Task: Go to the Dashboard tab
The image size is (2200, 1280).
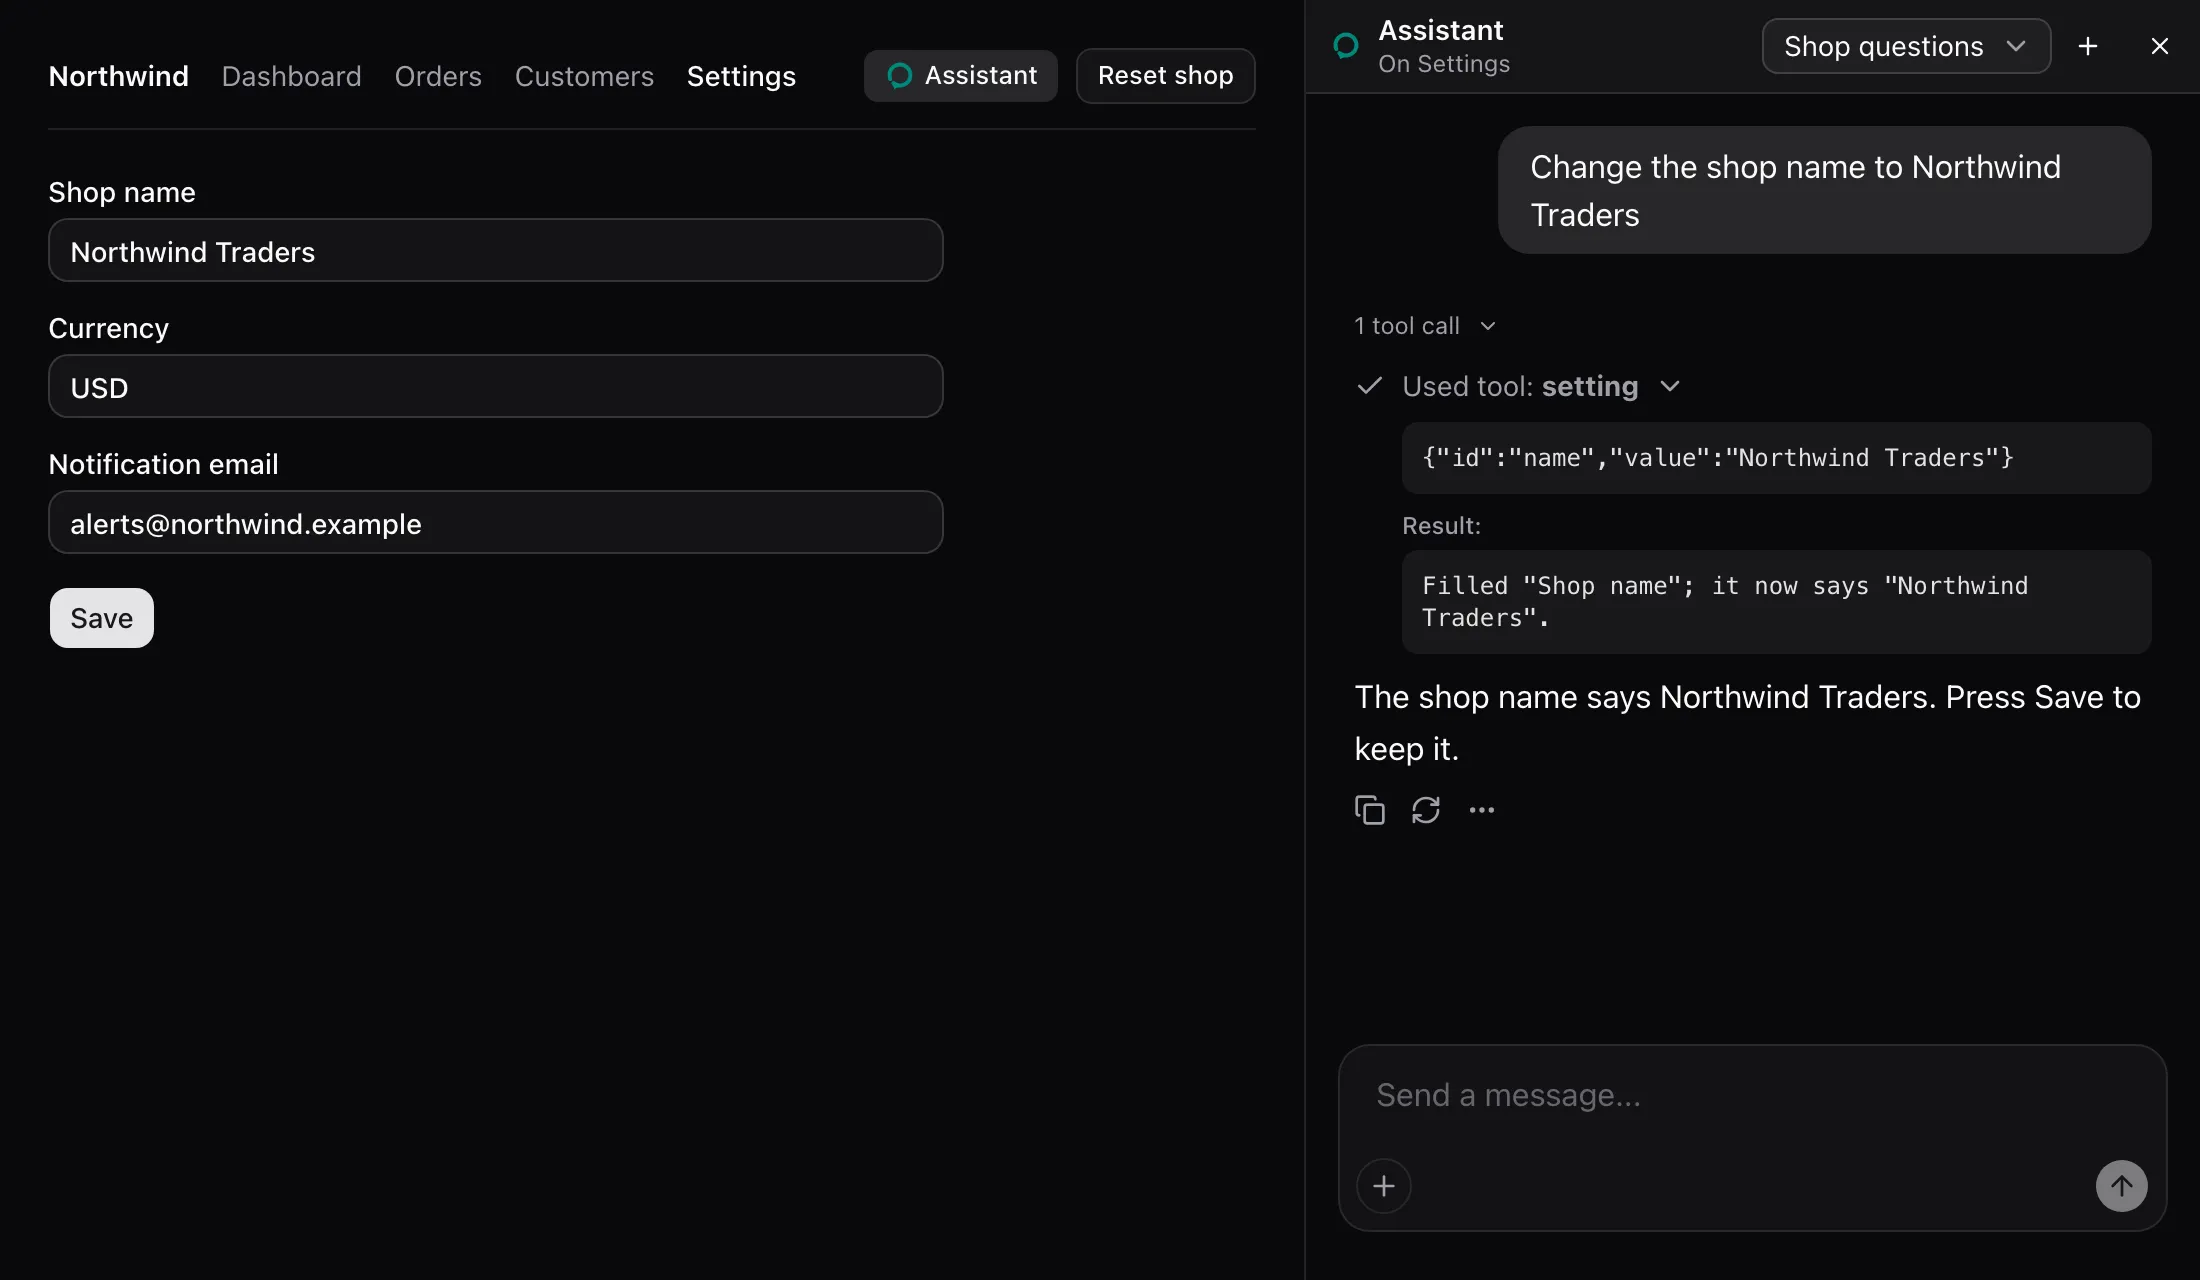Action: click(291, 76)
